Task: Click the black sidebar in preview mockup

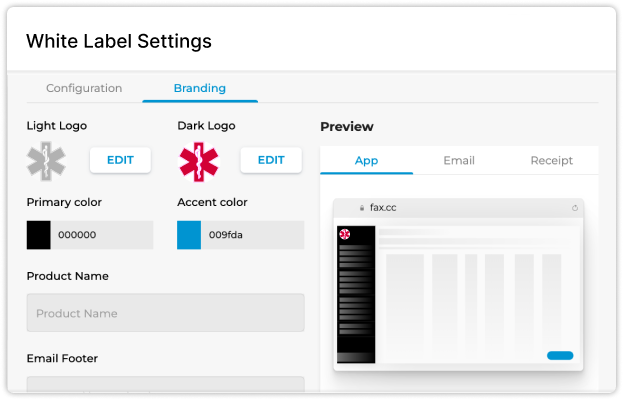Action: point(356,294)
